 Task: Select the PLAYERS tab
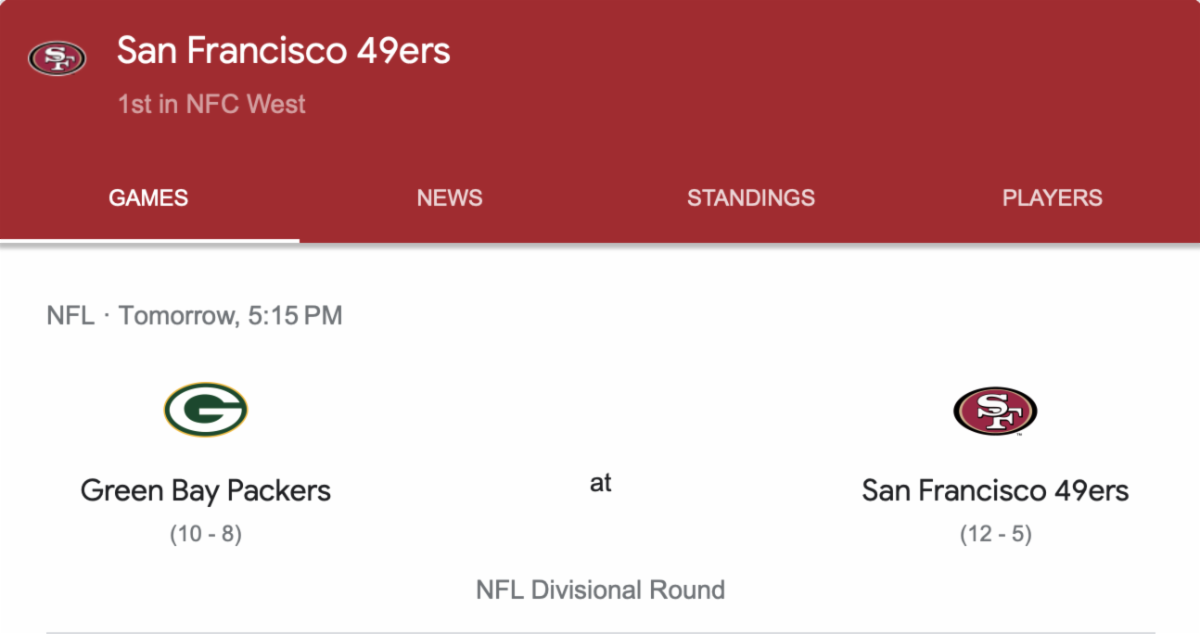click(1052, 198)
